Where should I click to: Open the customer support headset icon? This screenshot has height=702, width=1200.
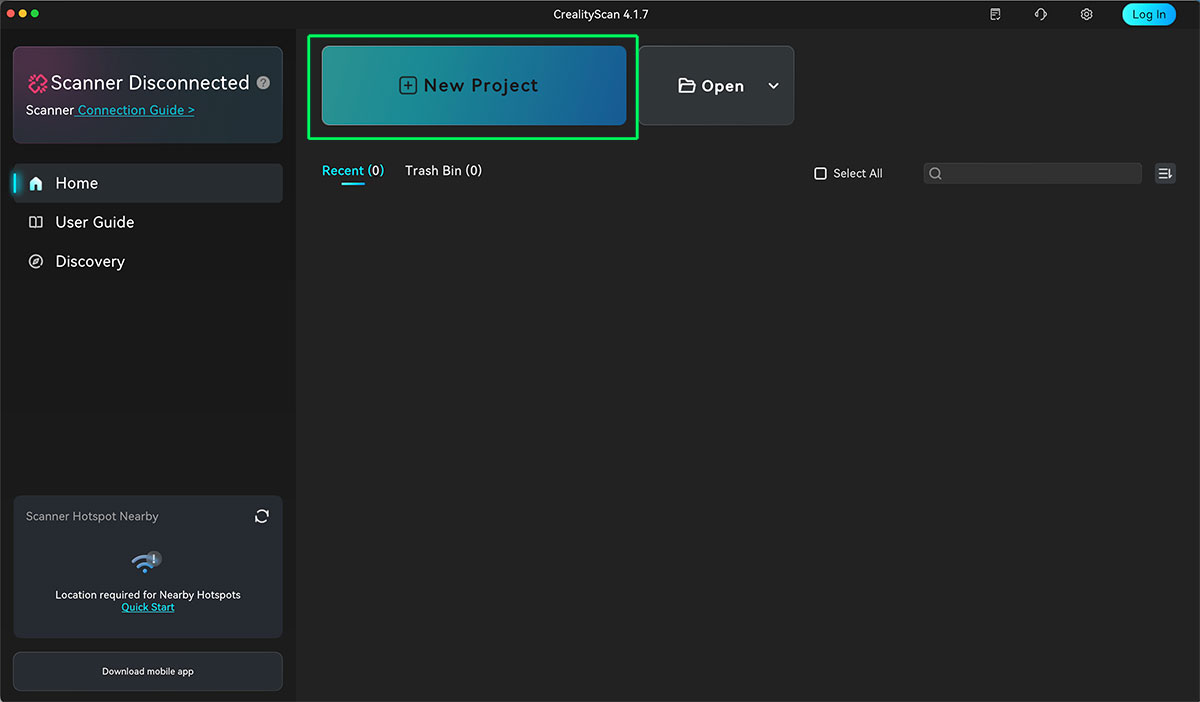(1041, 14)
